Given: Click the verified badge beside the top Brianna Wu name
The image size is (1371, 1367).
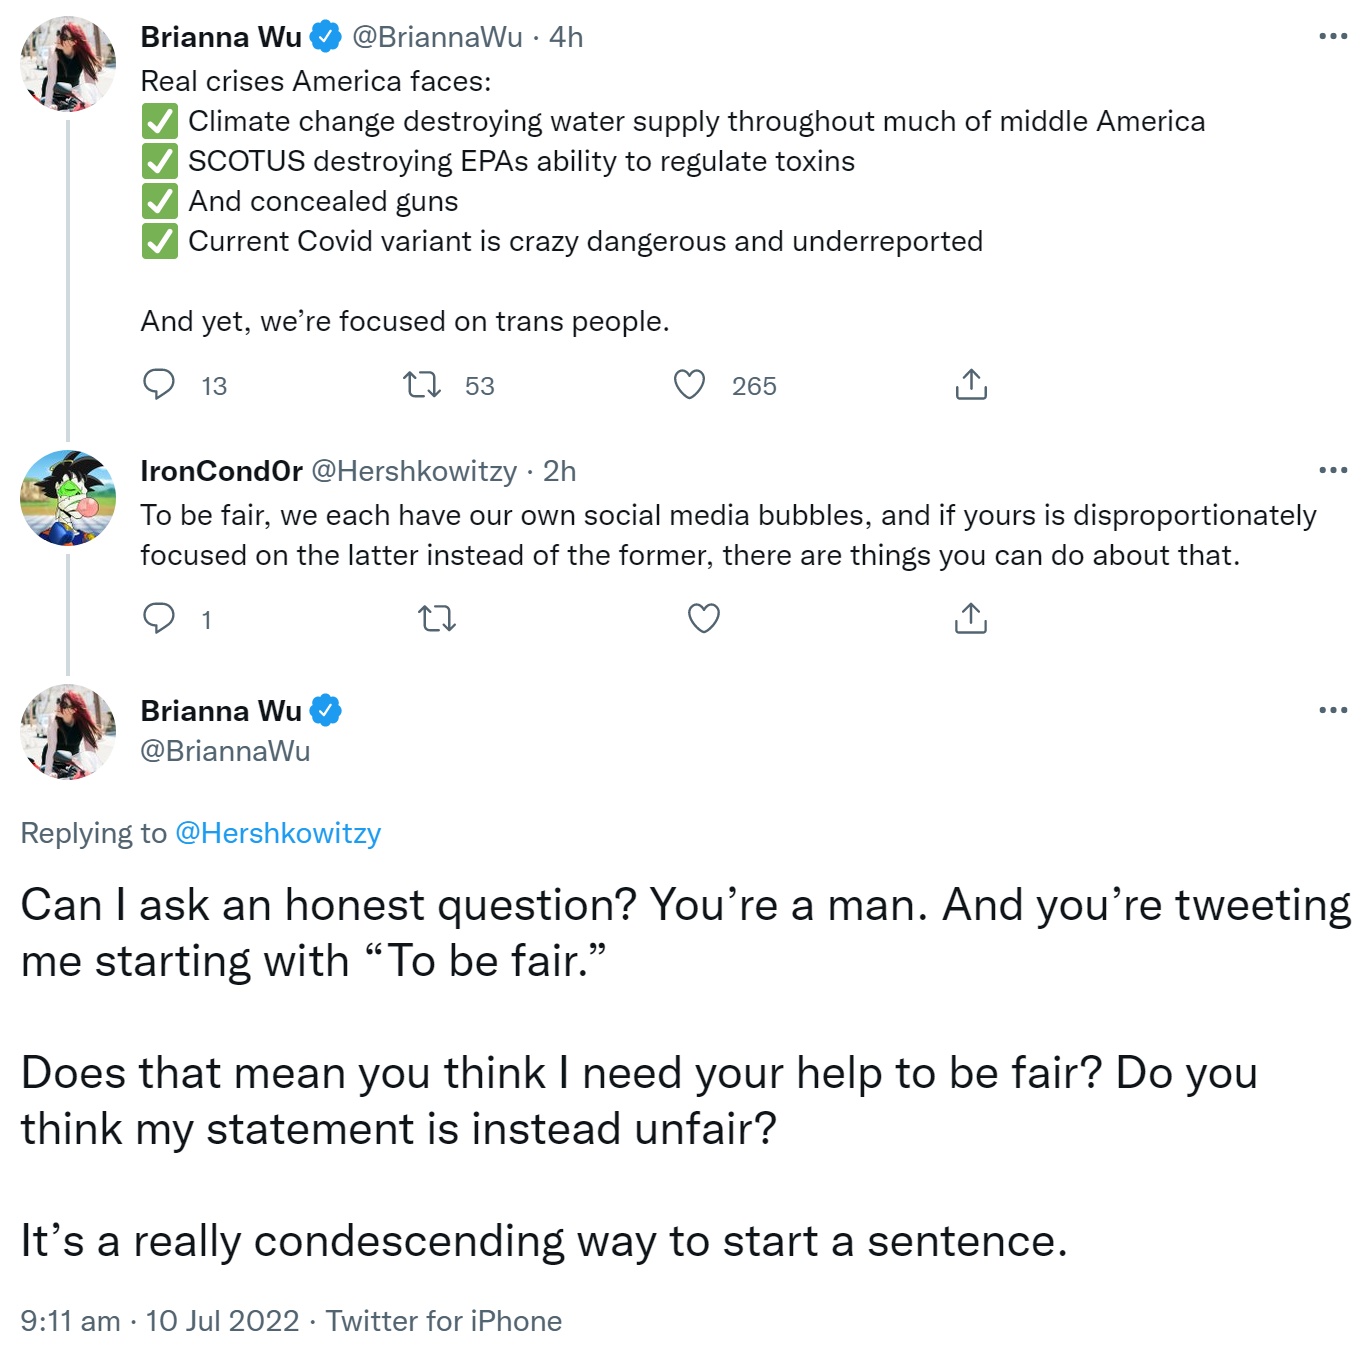Looking at the screenshot, I should 326,37.
